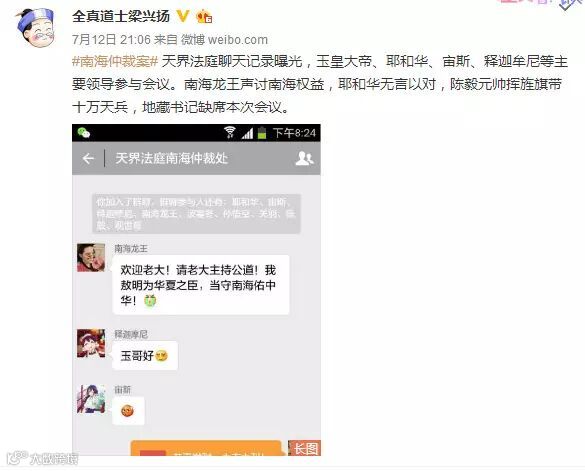Tap 南海龙王 chat avatar
This screenshot has width=585, height=471.
[91, 258]
